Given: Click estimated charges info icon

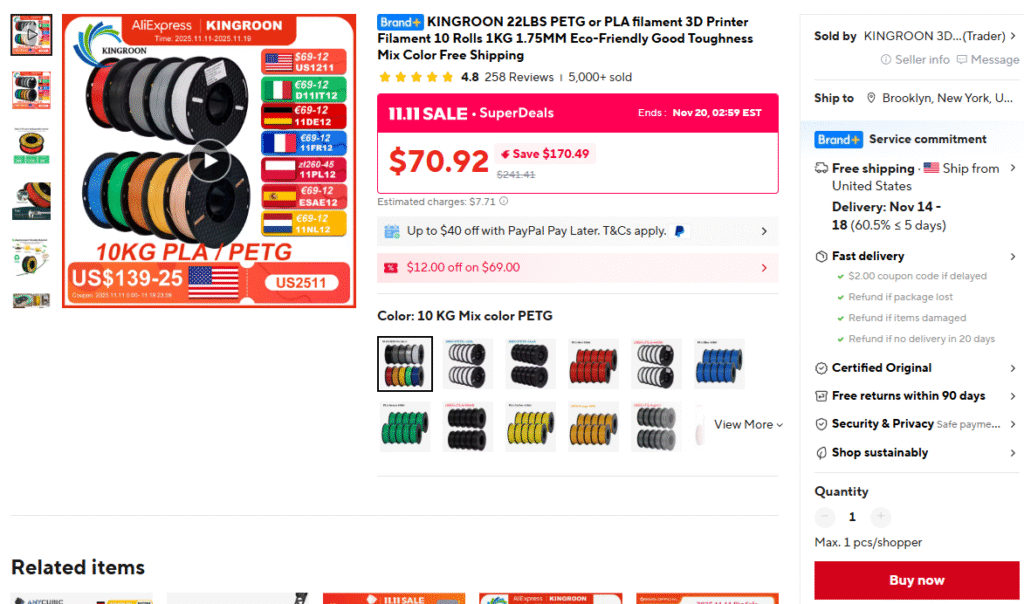Looking at the screenshot, I should [504, 201].
